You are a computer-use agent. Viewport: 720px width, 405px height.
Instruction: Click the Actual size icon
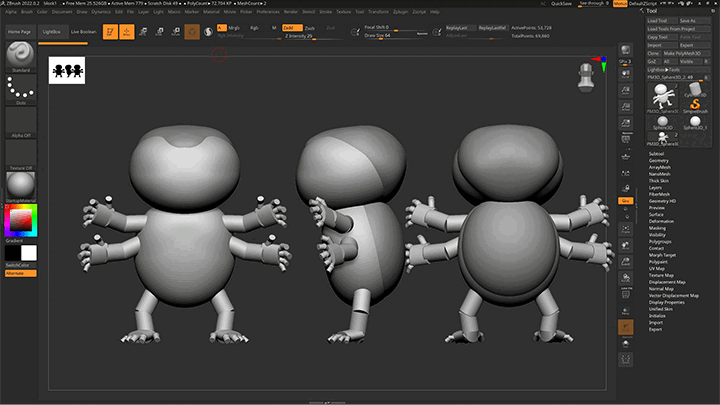point(625,107)
